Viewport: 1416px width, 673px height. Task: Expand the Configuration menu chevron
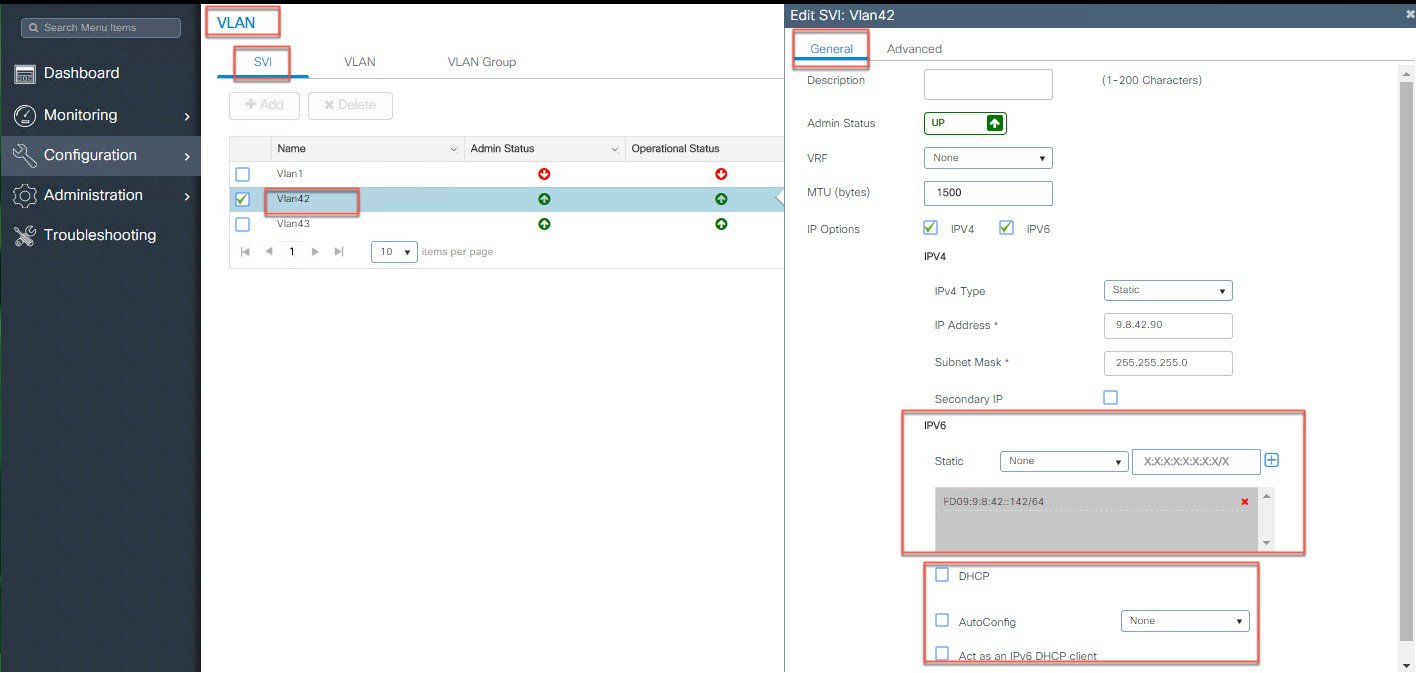[187, 156]
